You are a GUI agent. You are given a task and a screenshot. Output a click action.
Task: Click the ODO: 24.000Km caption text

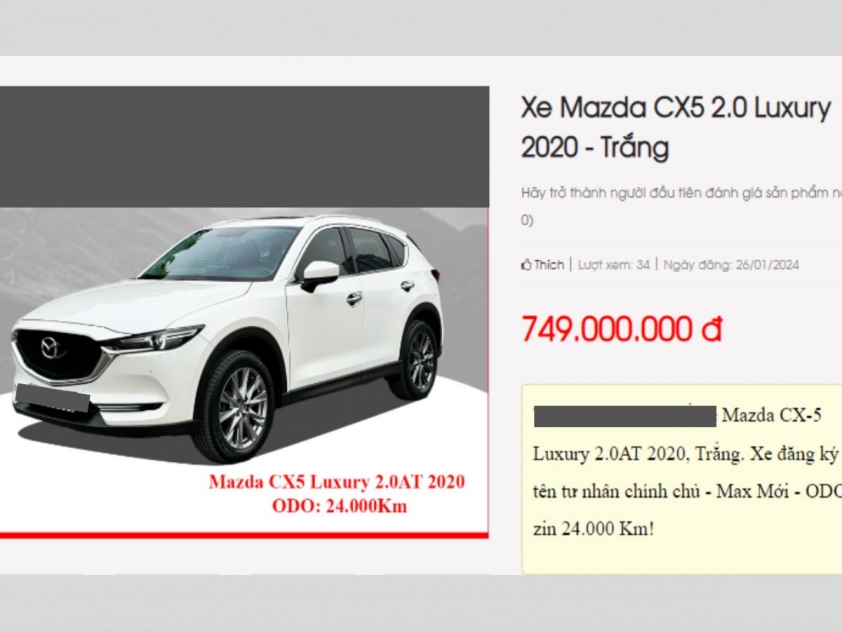[x=339, y=506]
